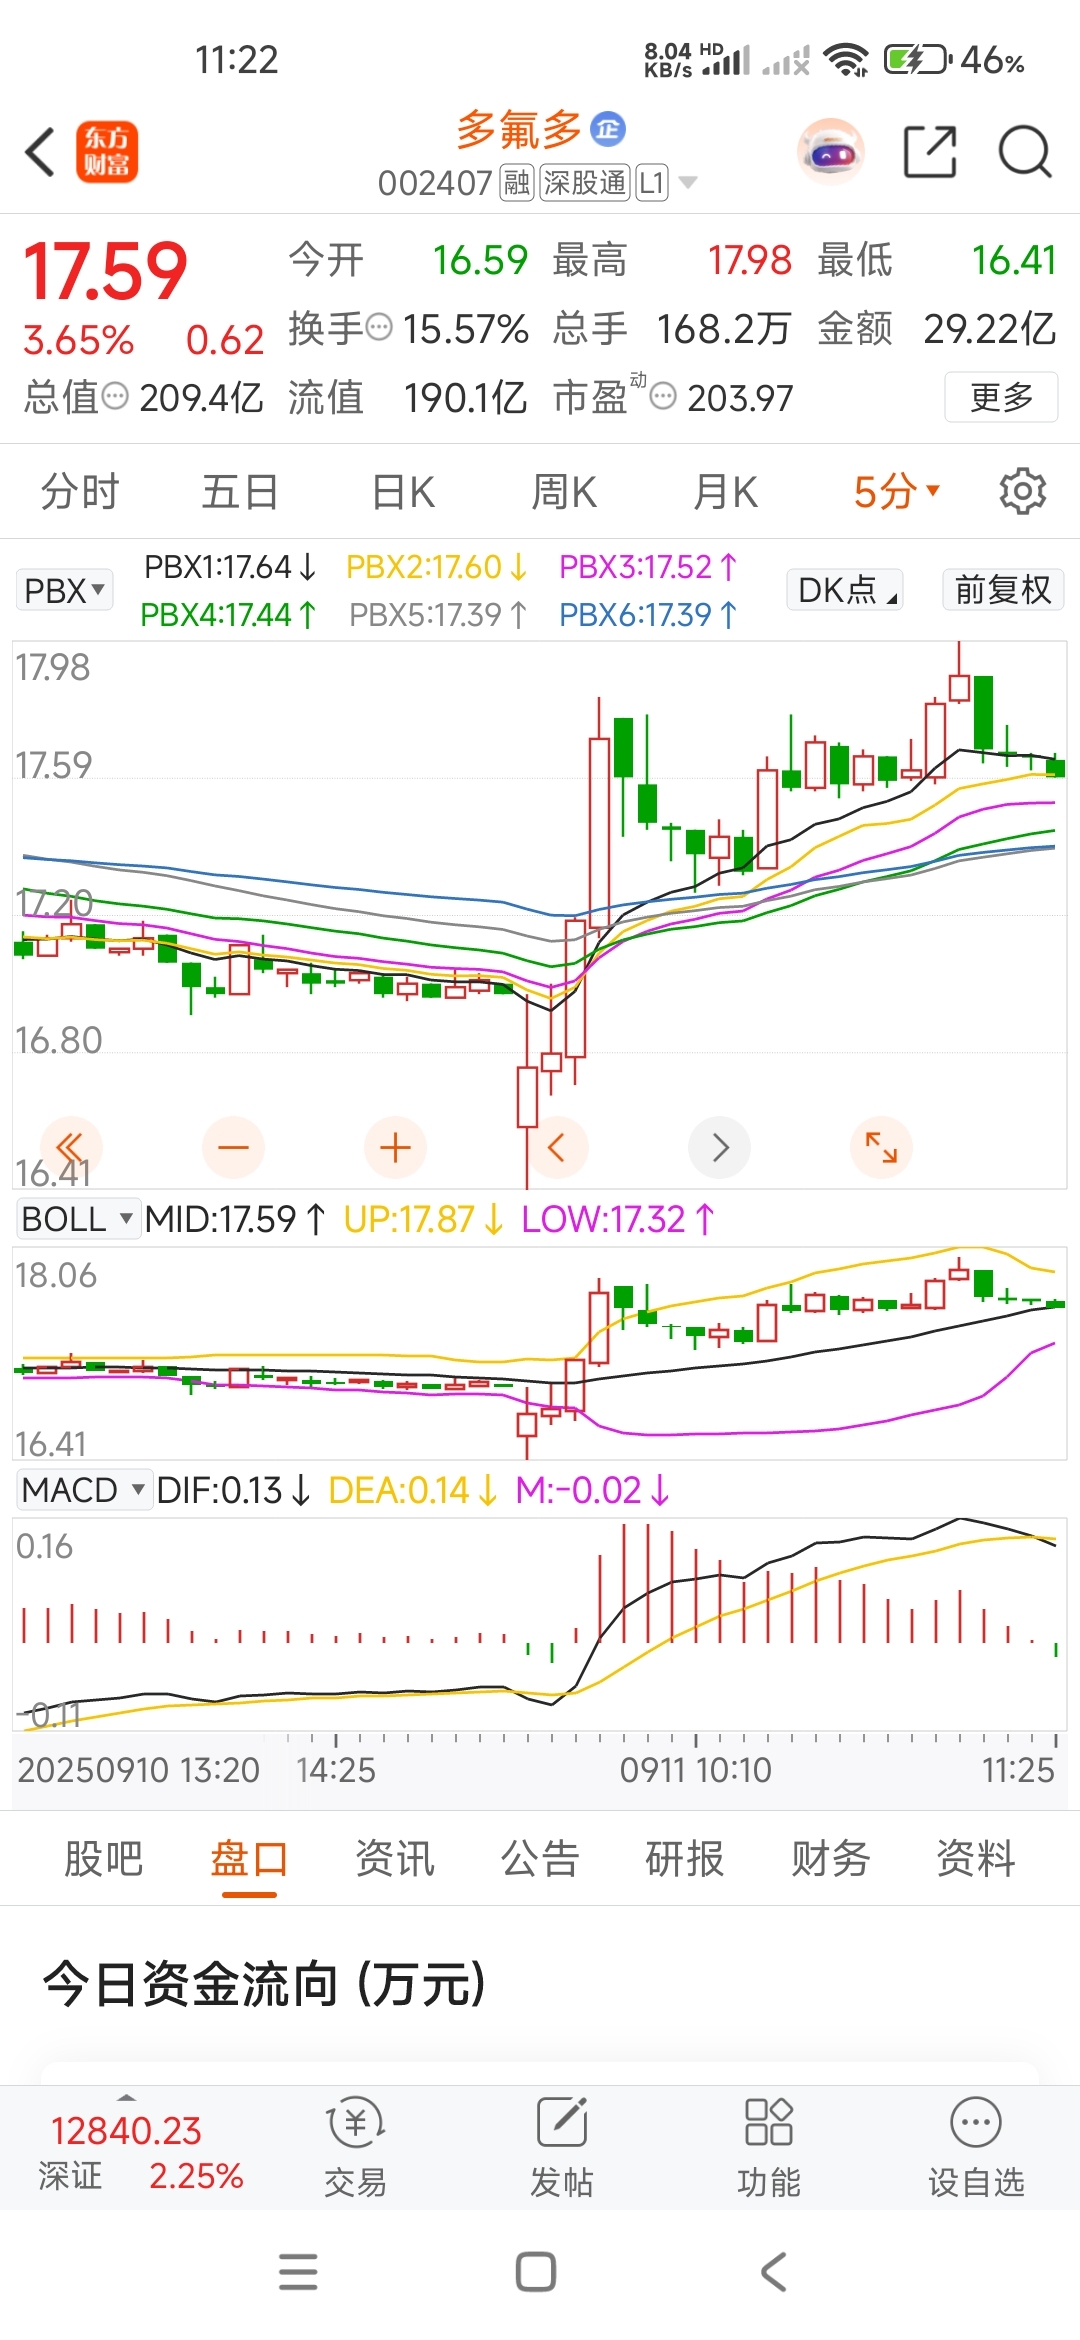Image resolution: width=1080 pixels, height=2340 pixels.
Task: Expand the stock code dropdown arrow
Action: pyautogui.click(x=688, y=182)
